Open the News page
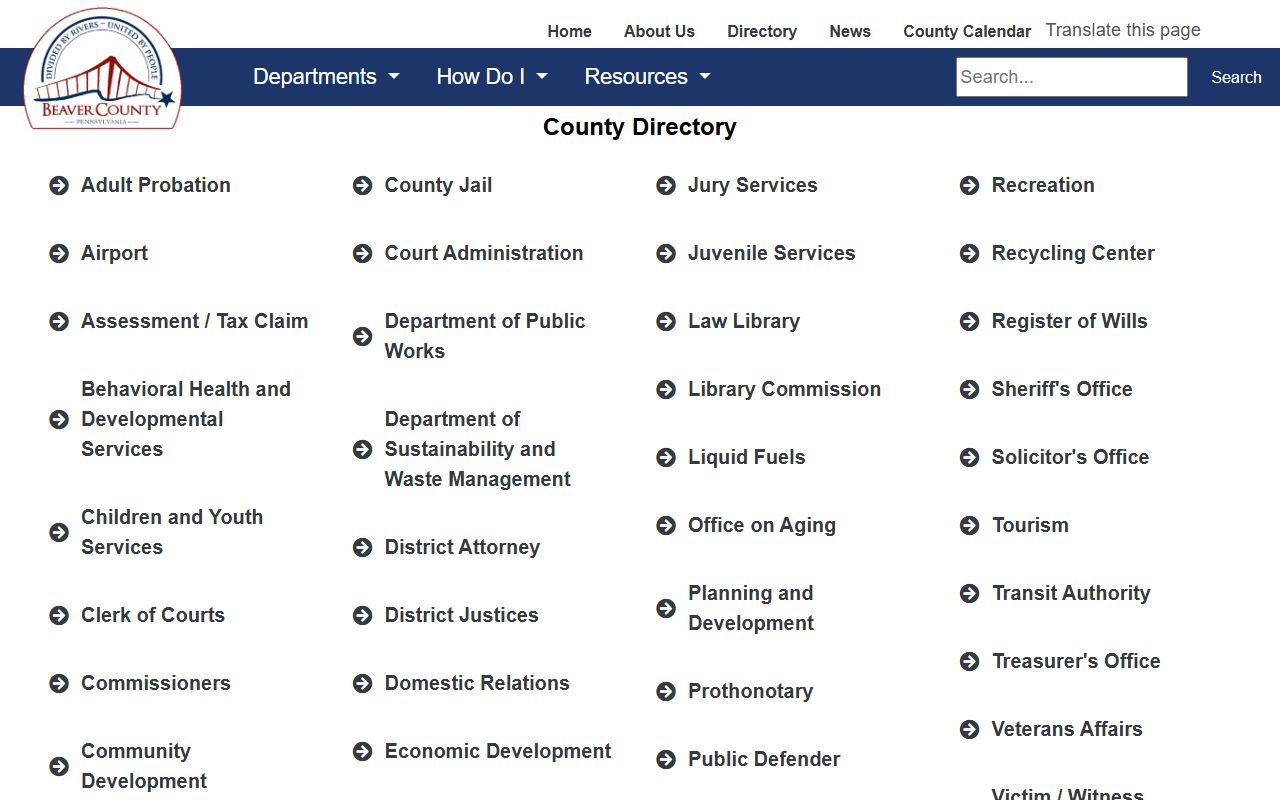The height and width of the screenshot is (800, 1280). point(850,31)
